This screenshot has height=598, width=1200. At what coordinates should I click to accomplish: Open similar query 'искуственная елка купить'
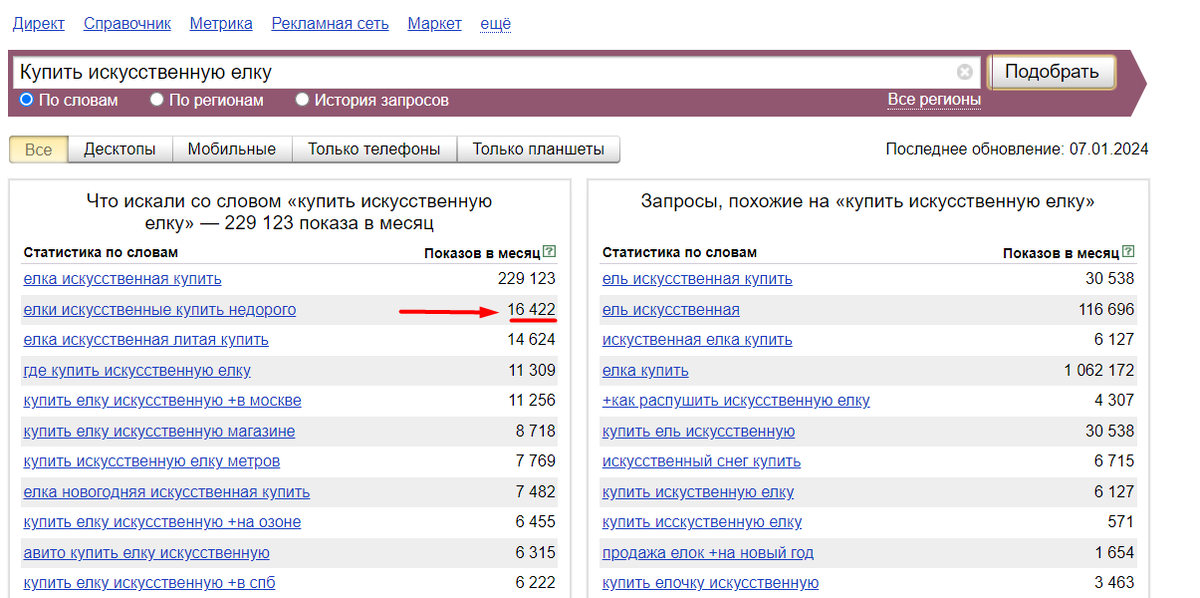[x=697, y=340]
